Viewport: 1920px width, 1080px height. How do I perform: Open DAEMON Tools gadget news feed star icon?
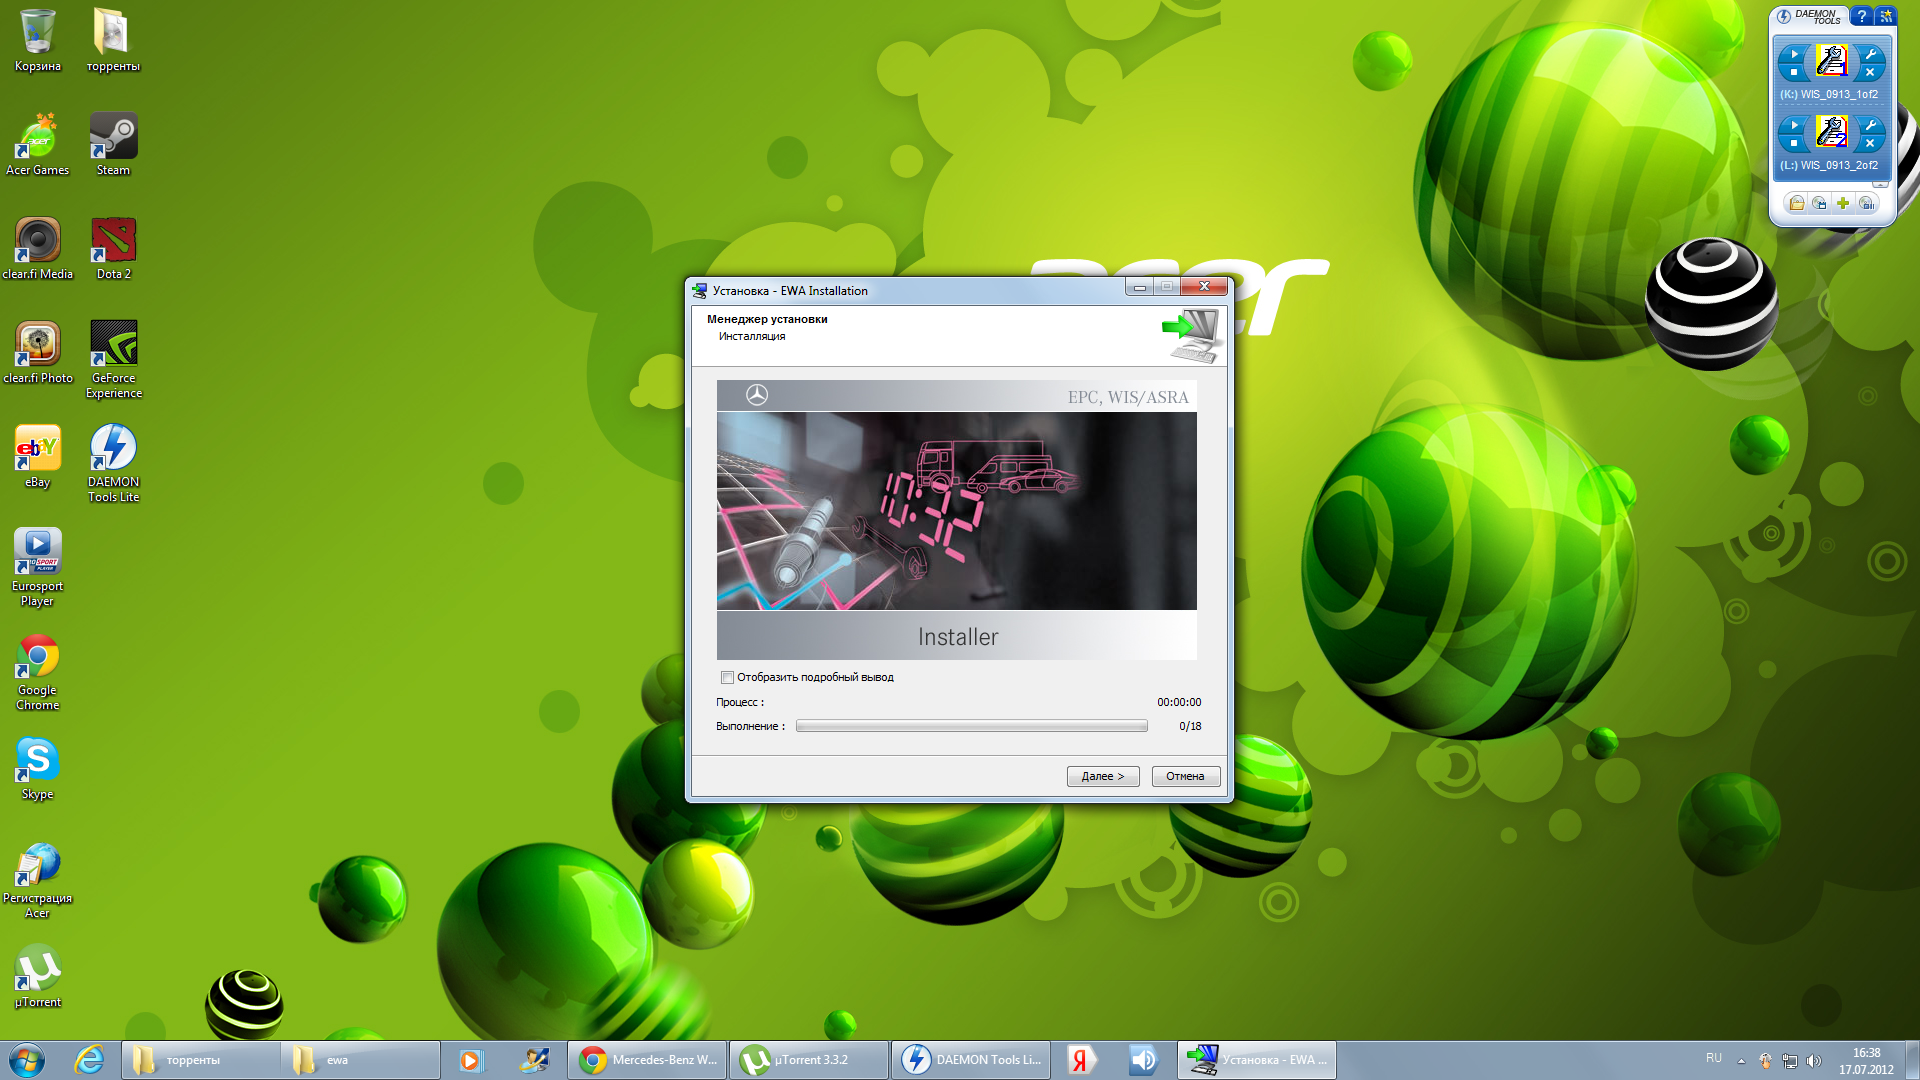point(1886,16)
